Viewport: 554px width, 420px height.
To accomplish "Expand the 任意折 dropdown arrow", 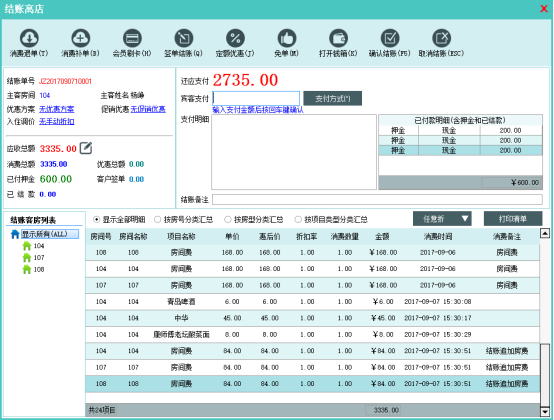I will 465,219.
